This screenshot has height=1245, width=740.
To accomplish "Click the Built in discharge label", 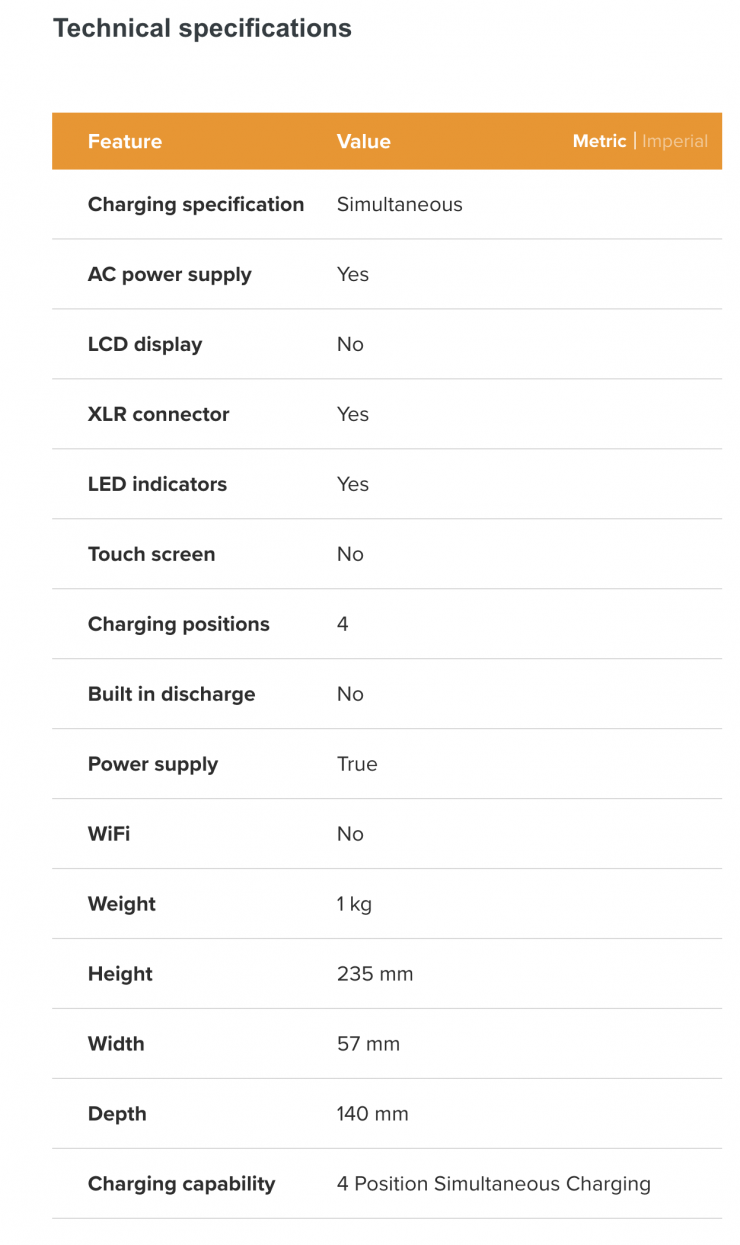I will click(x=171, y=694).
